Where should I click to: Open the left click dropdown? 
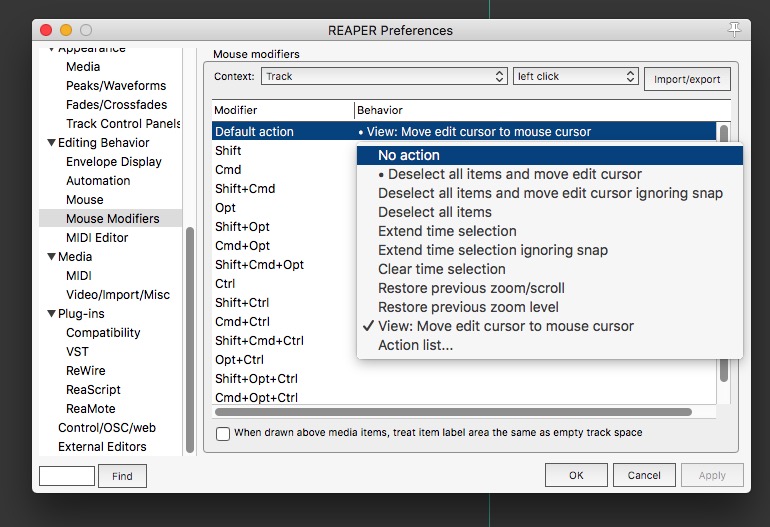[575, 76]
